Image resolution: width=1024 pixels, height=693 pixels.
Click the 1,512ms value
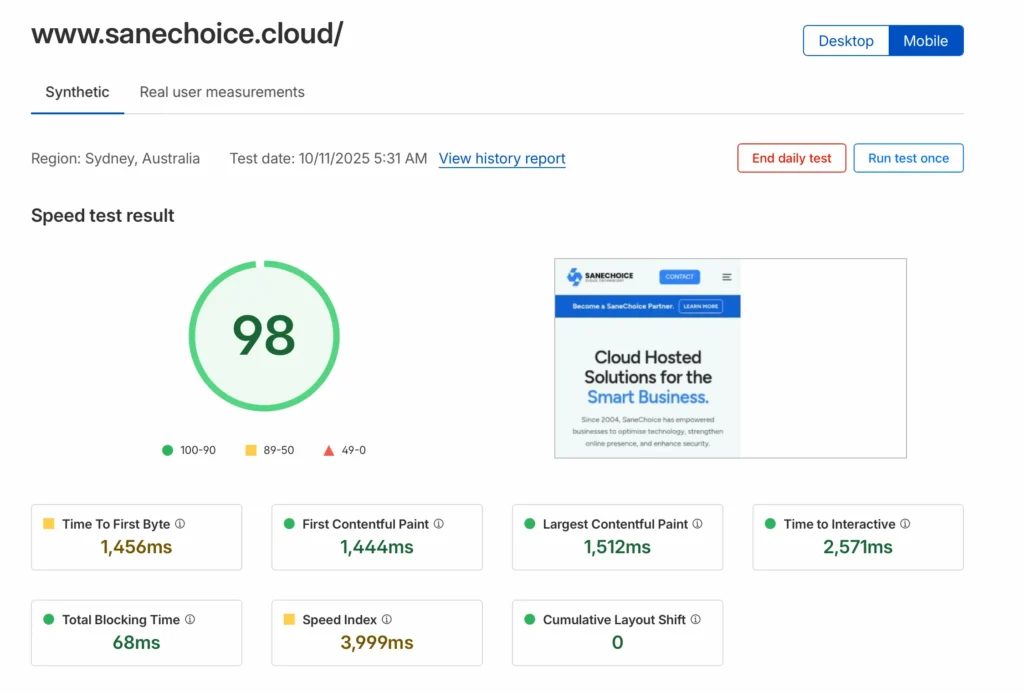(x=617, y=547)
